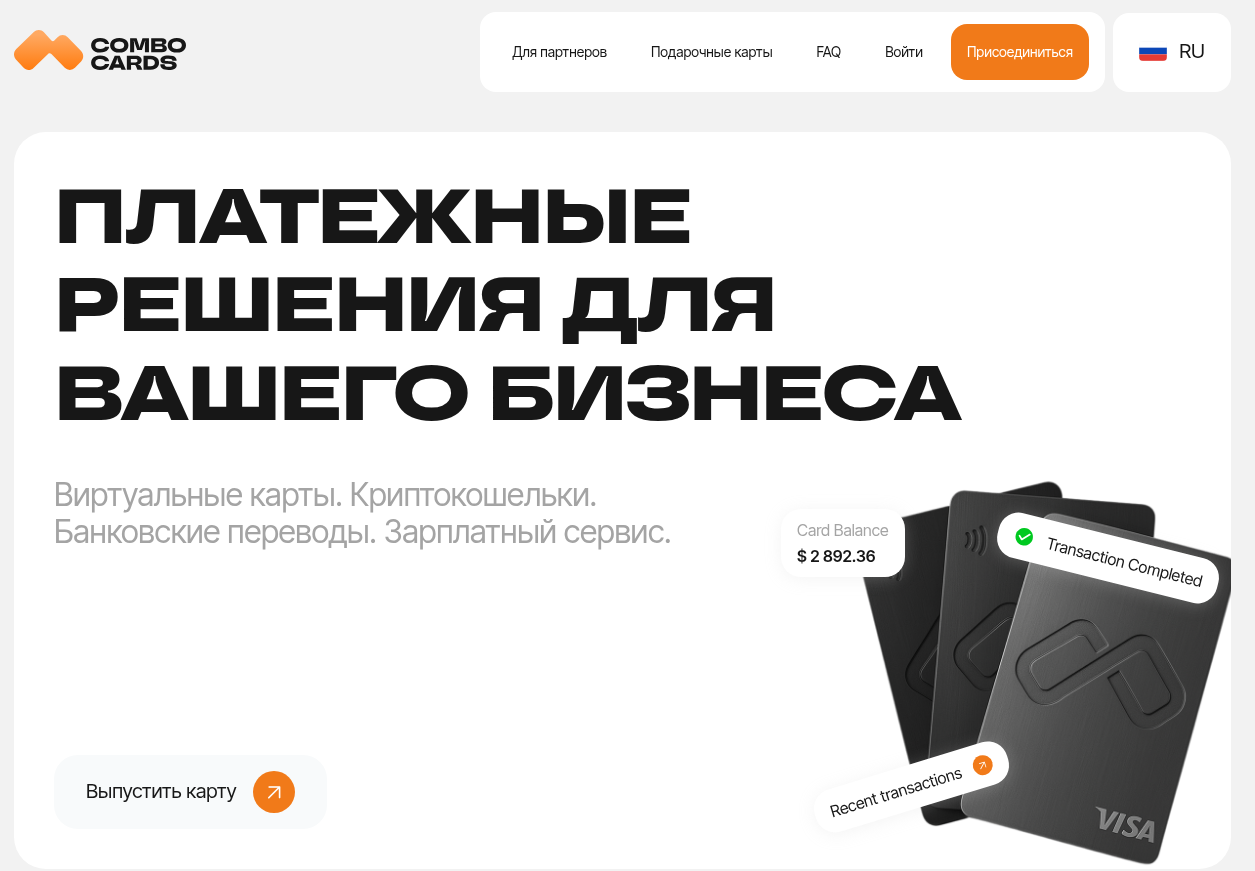The height and width of the screenshot is (871, 1255).
Task: Click the Войти login link
Action: tap(903, 52)
